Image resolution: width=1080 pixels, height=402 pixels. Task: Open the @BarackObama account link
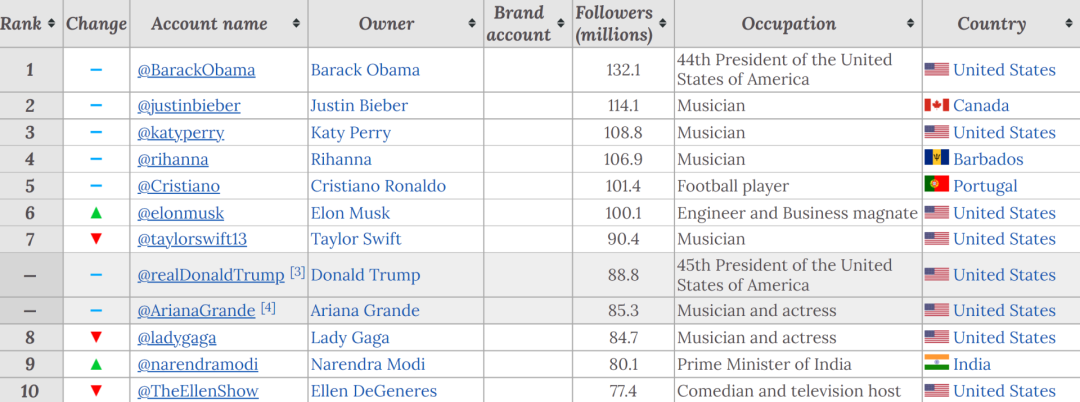196,70
